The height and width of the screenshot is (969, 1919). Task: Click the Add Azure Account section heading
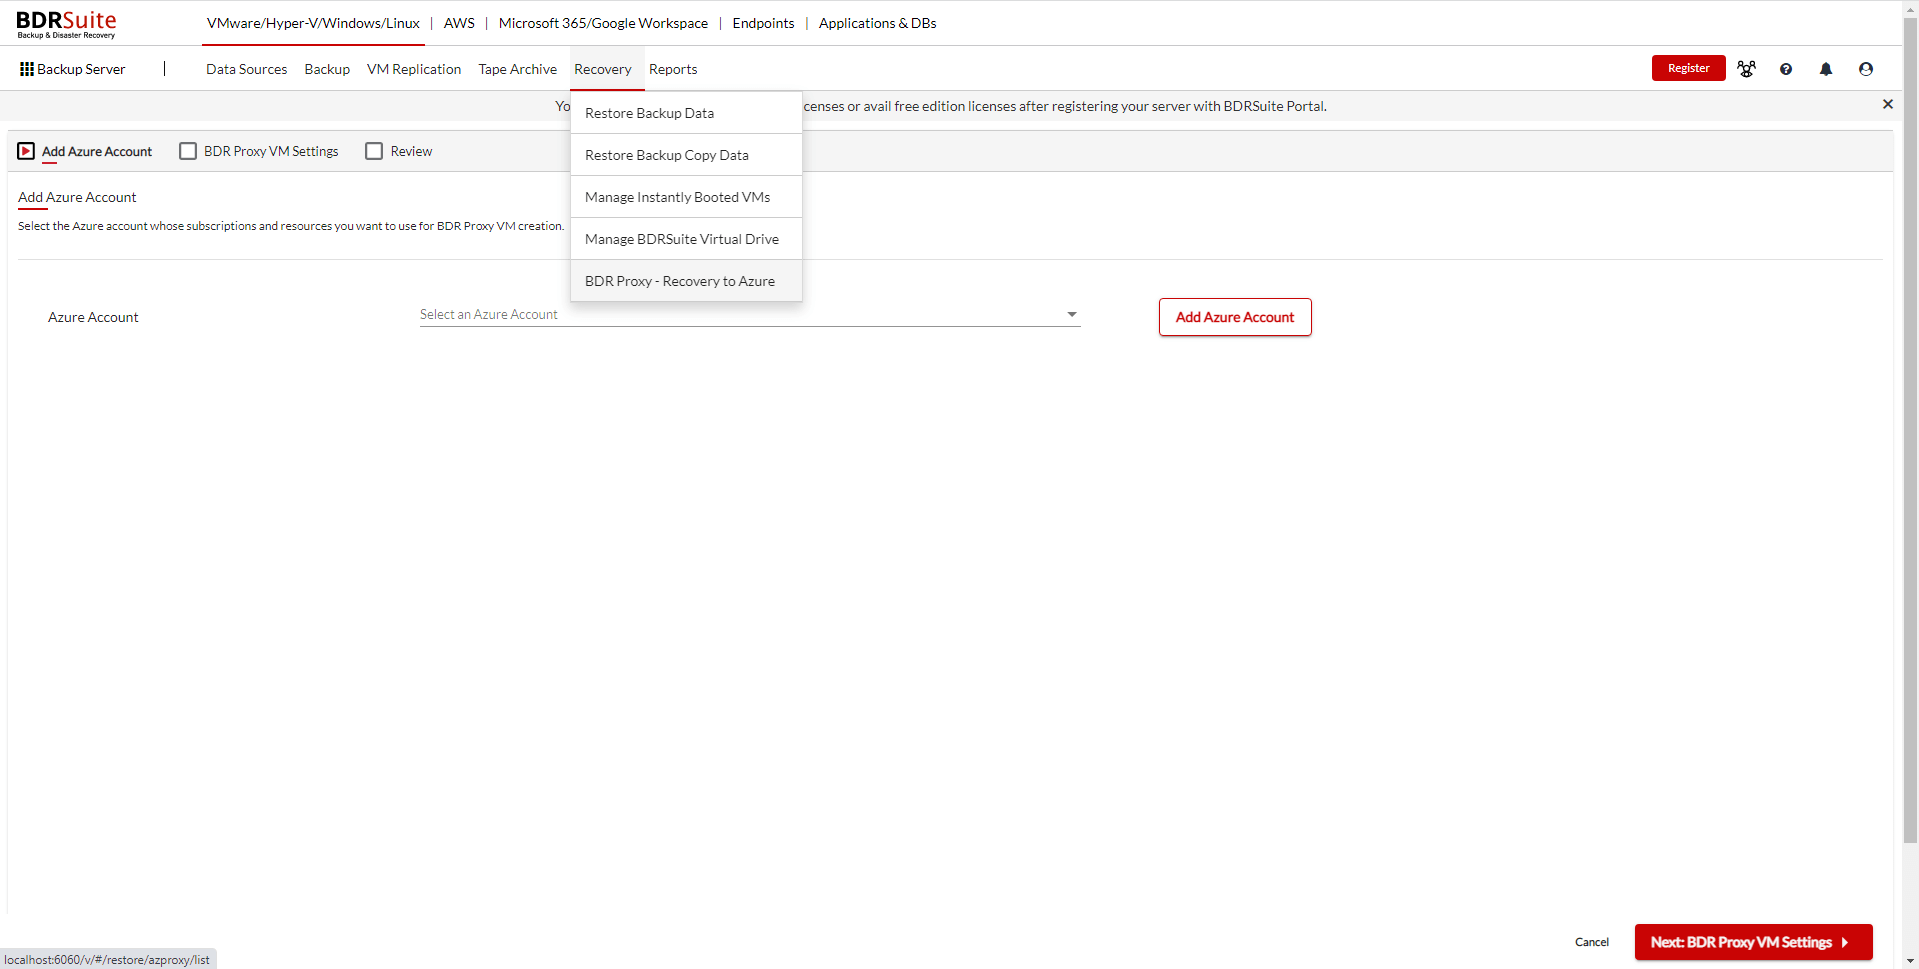click(x=77, y=197)
